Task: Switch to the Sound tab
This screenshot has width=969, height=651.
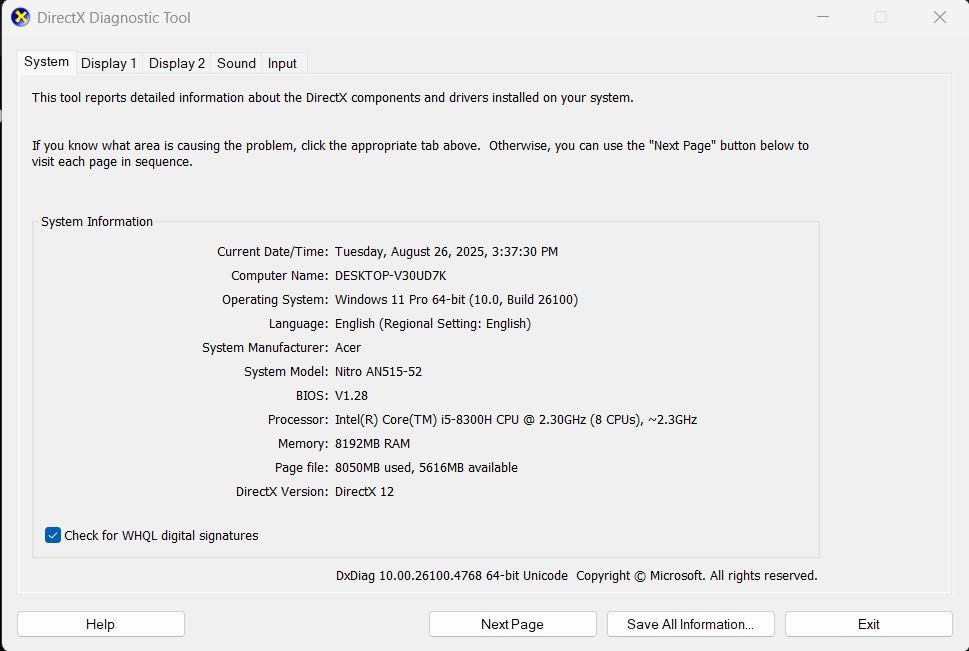Action: (x=236, y=63)
